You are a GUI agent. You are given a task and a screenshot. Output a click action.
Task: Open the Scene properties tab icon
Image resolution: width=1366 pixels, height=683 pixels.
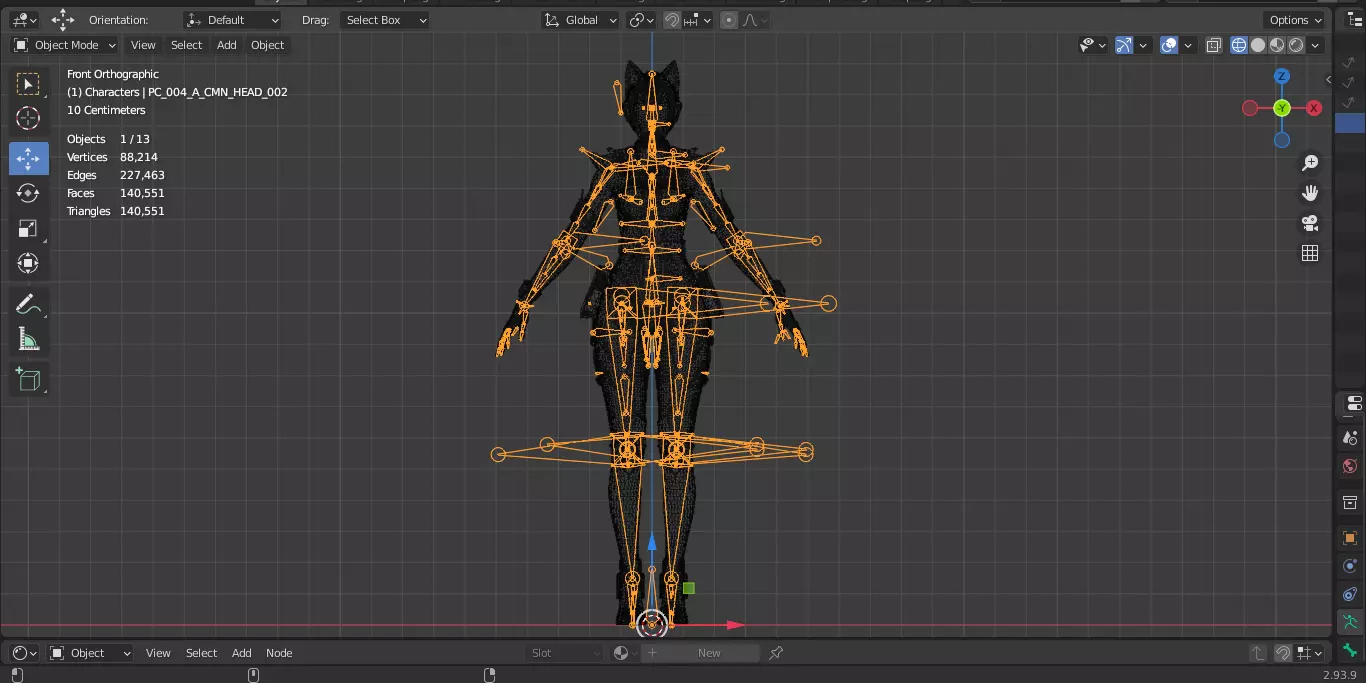point(1350,437)
